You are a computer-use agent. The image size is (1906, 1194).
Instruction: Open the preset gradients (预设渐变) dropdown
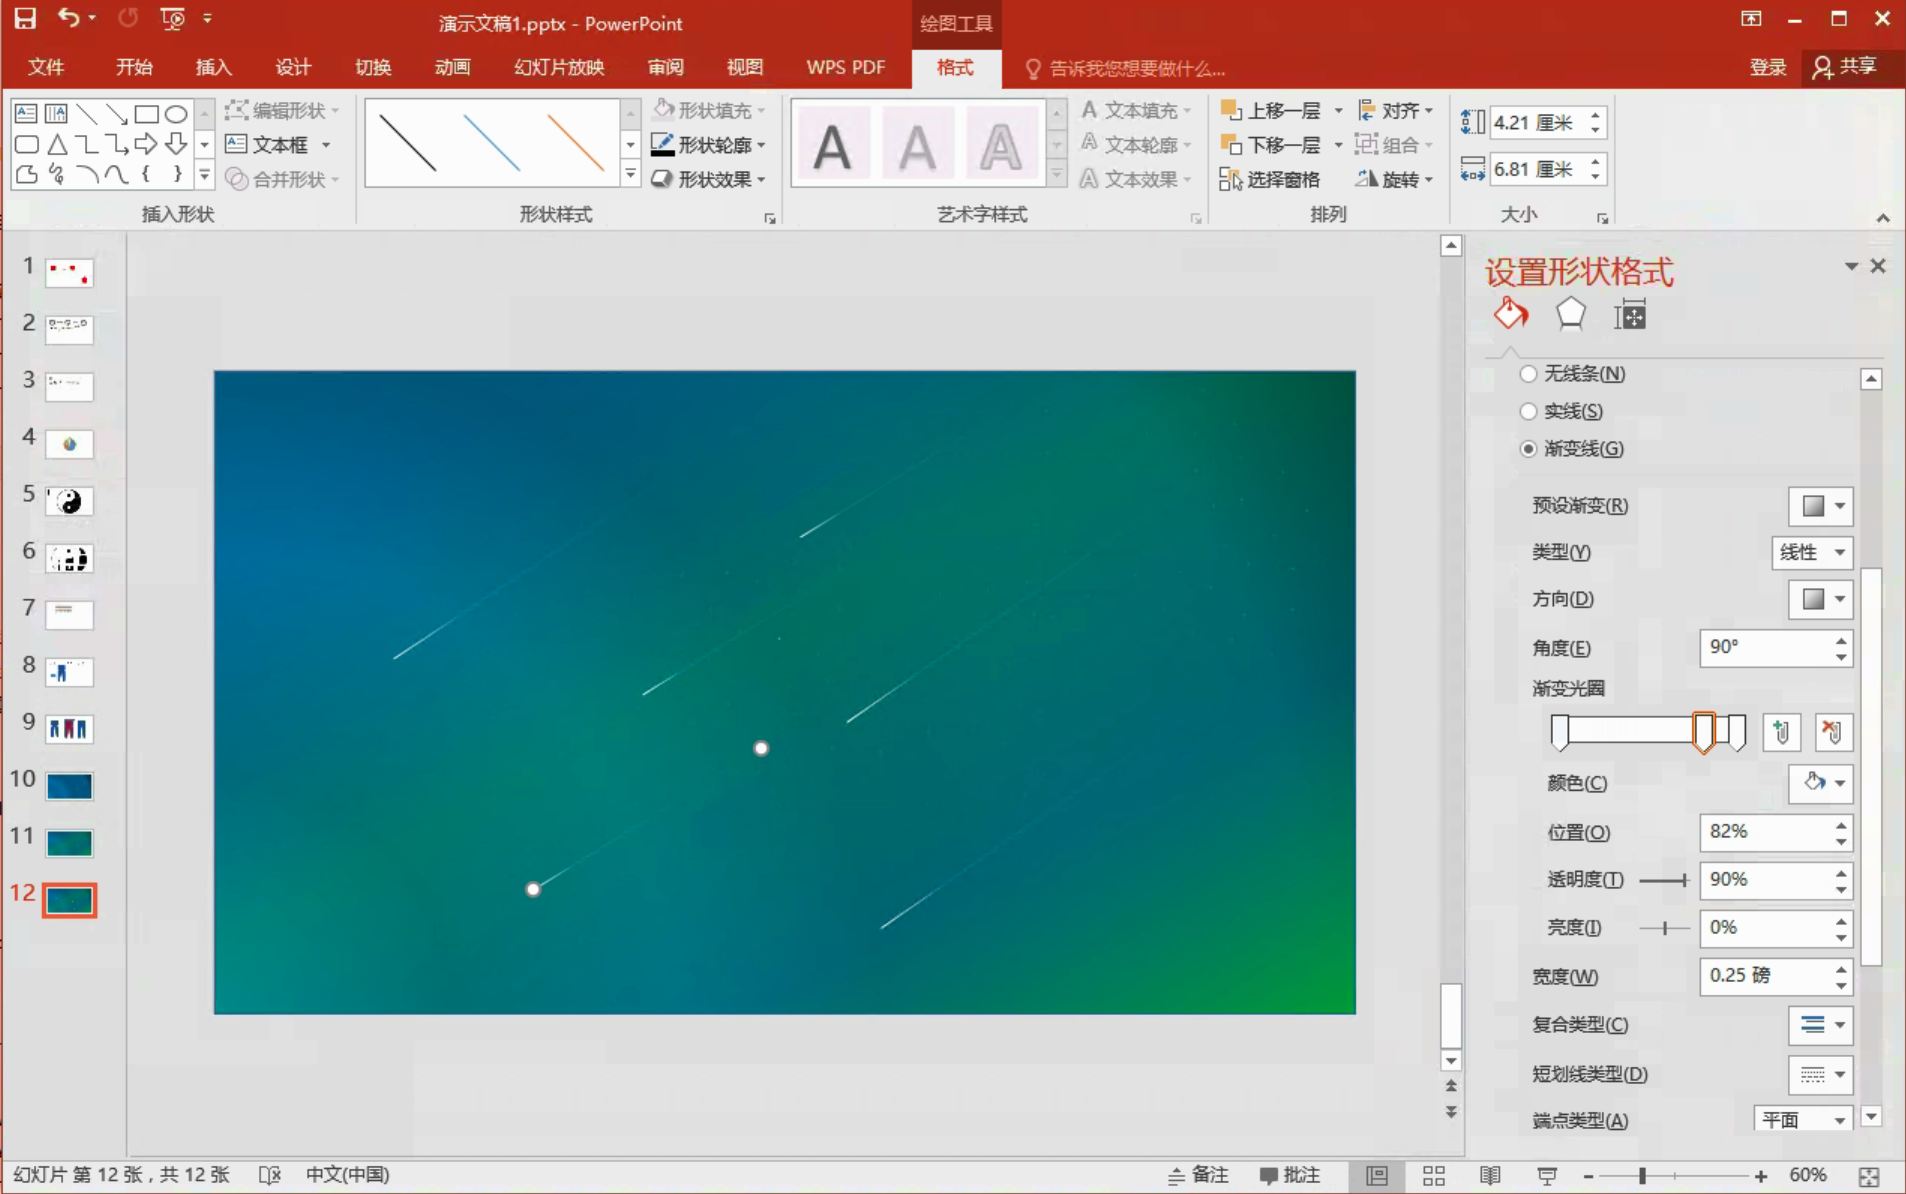point(1821,506)
